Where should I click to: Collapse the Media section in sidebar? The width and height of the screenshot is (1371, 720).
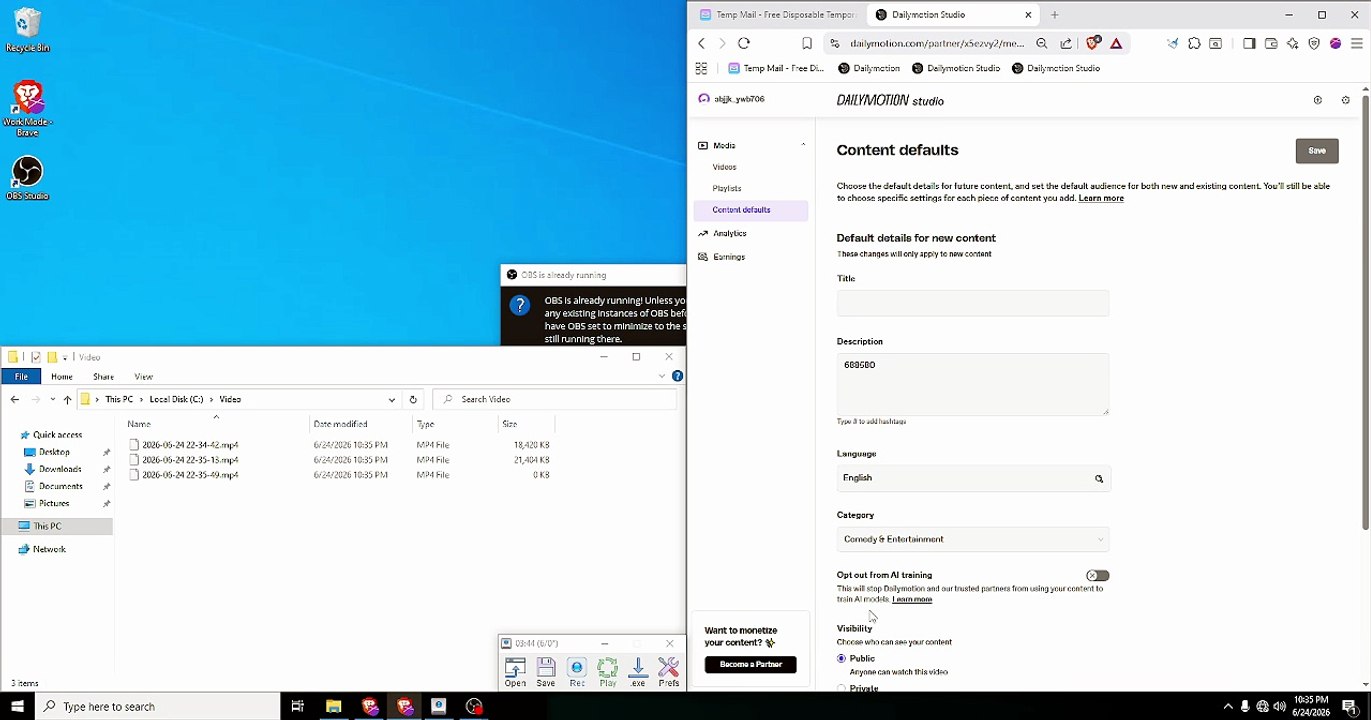coord(803,146)
